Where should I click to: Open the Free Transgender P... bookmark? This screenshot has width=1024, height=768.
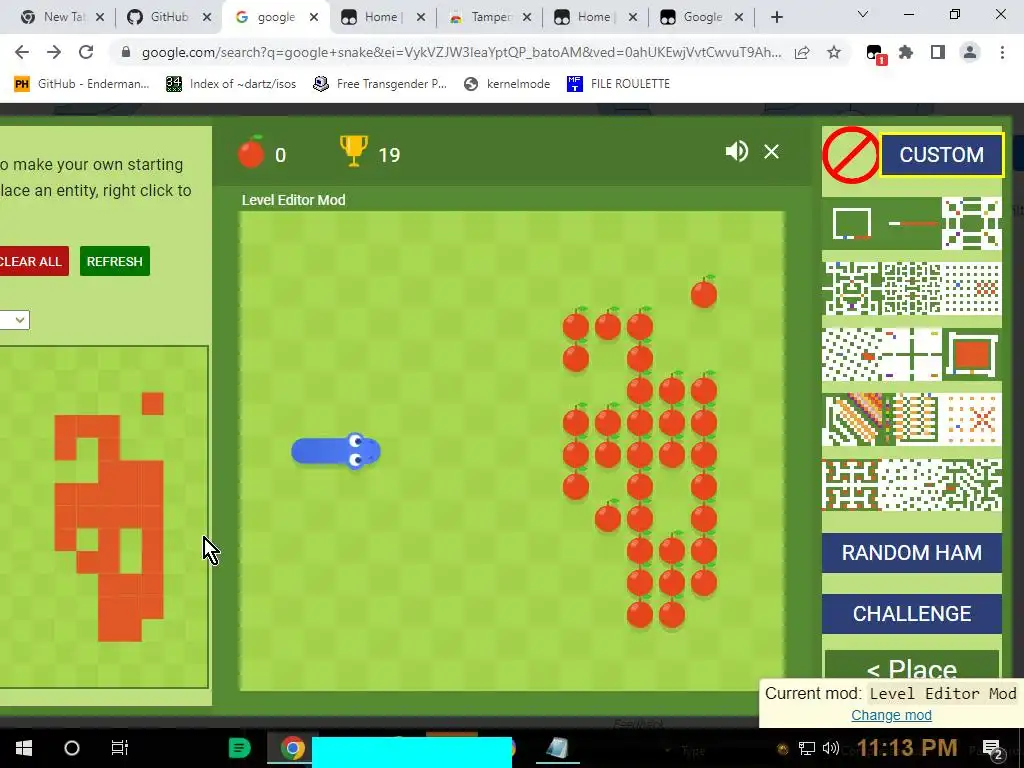pyautogui.click(x=379, y=84)
